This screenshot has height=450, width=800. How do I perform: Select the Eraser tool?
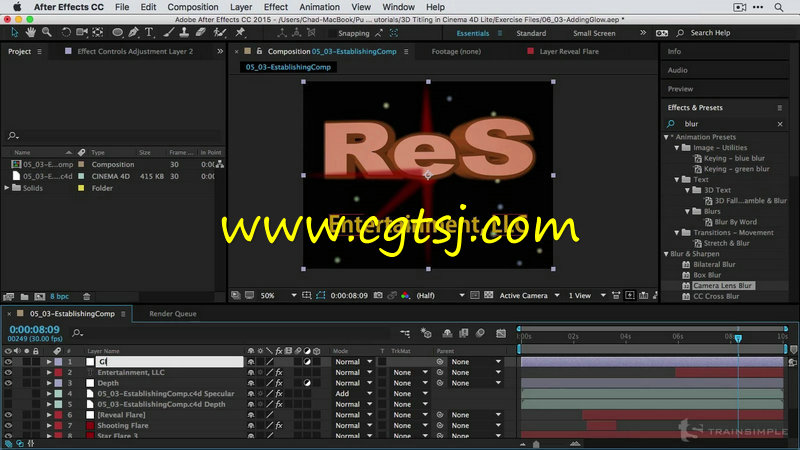(201, 33)
